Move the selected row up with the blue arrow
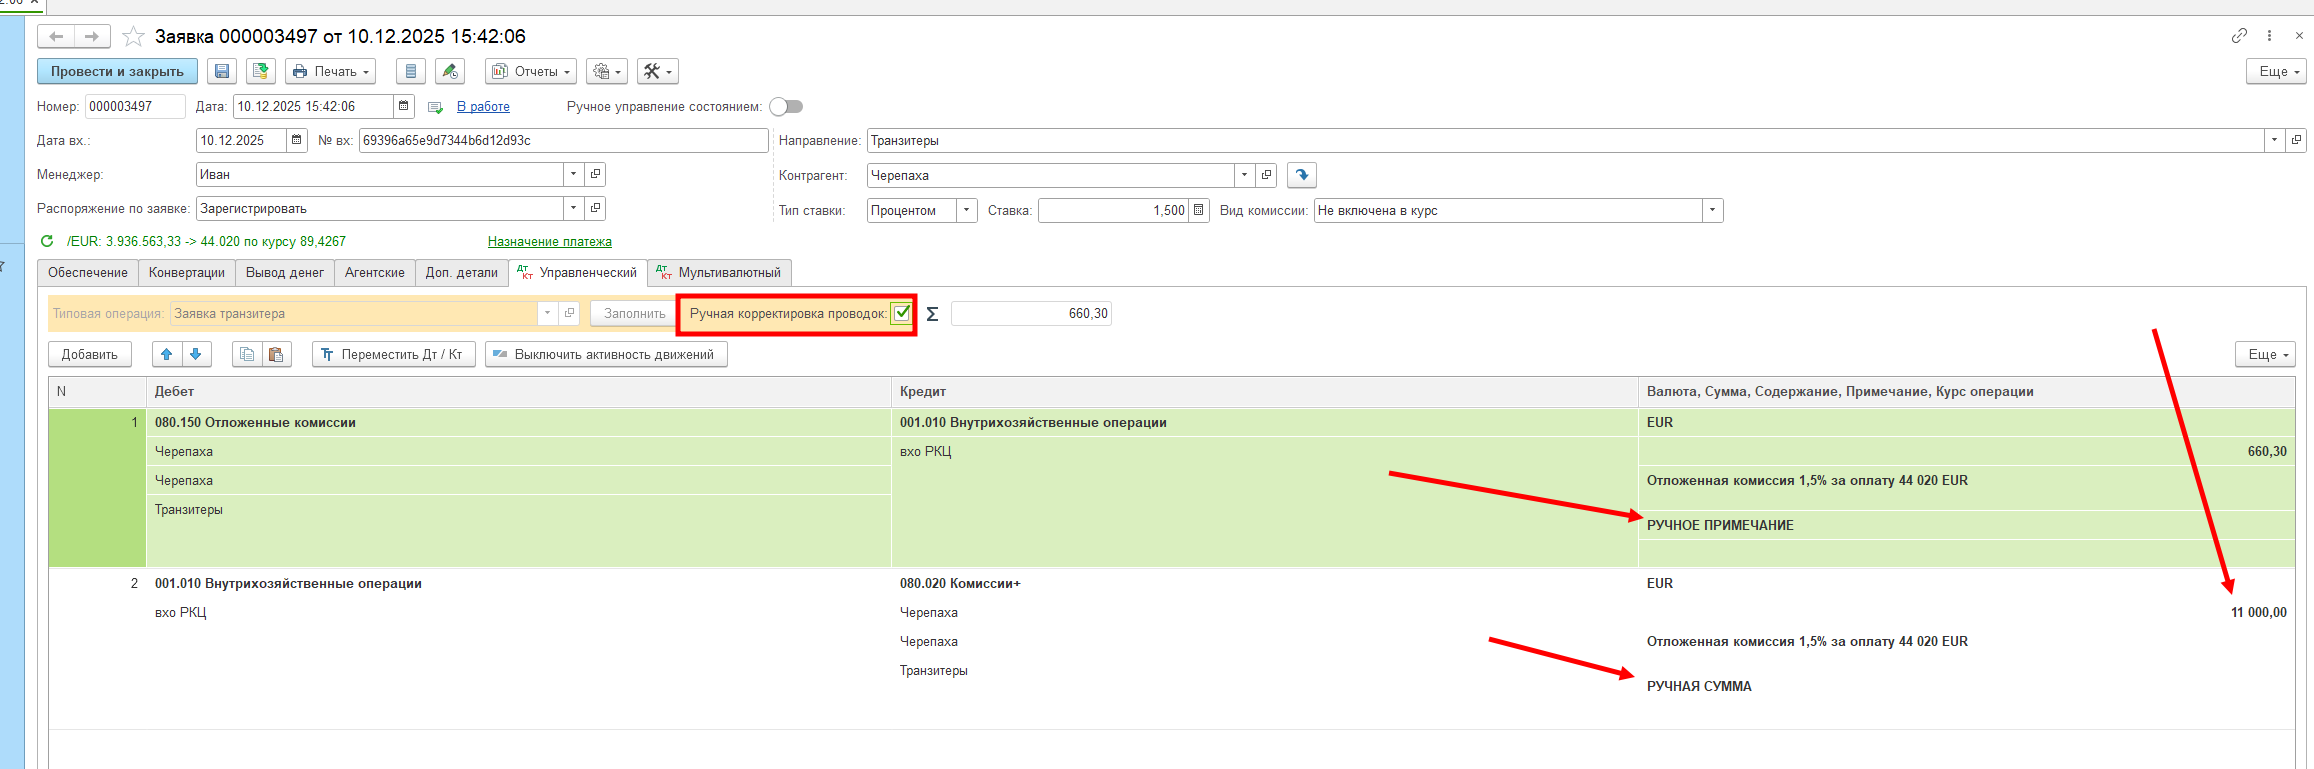 (167, 354)
